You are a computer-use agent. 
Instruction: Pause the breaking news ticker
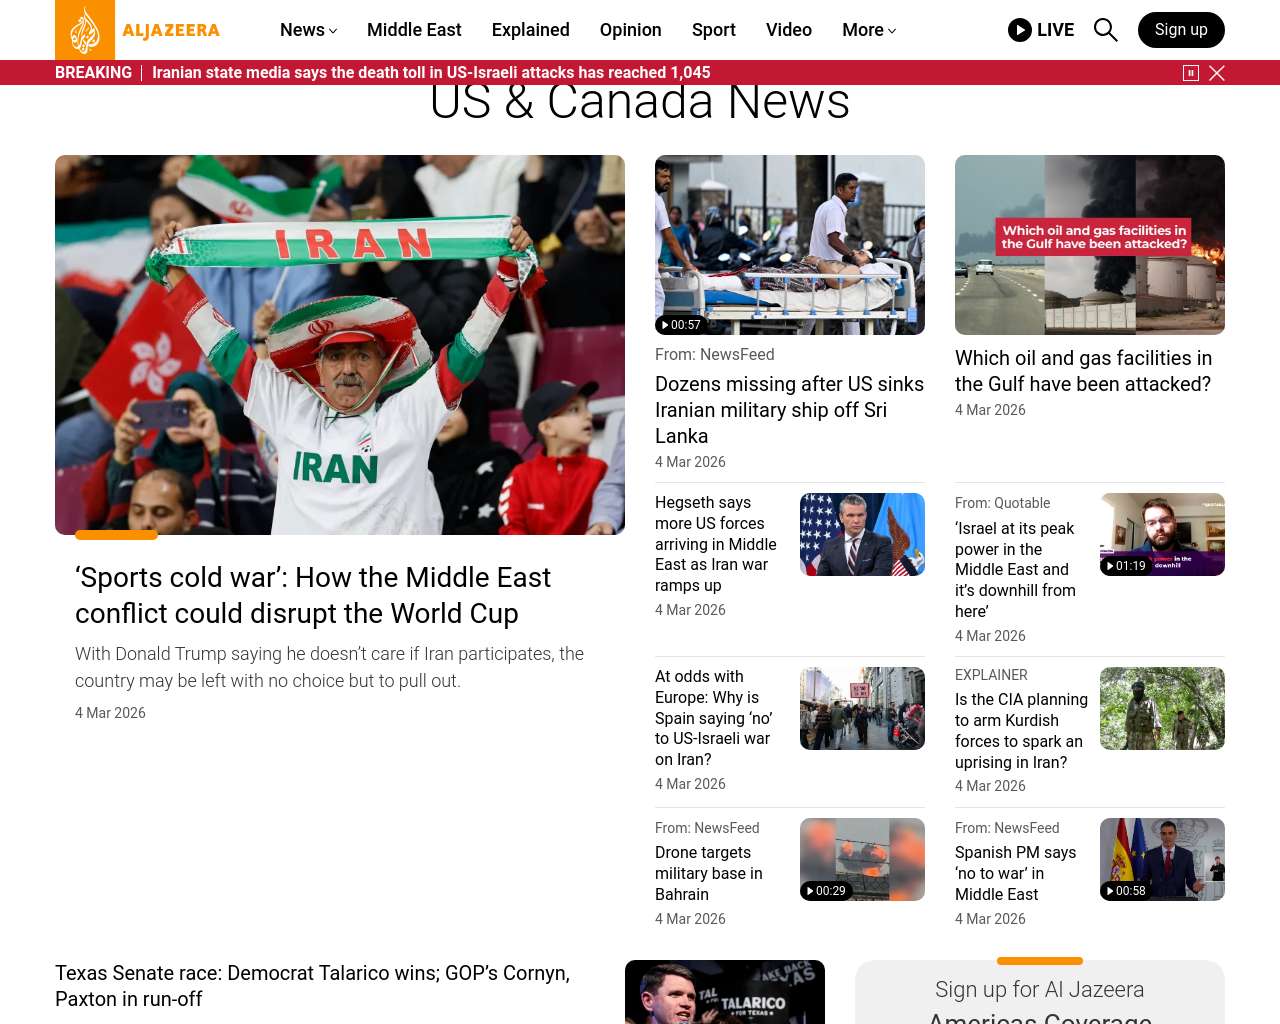[x=1191, y=73]
